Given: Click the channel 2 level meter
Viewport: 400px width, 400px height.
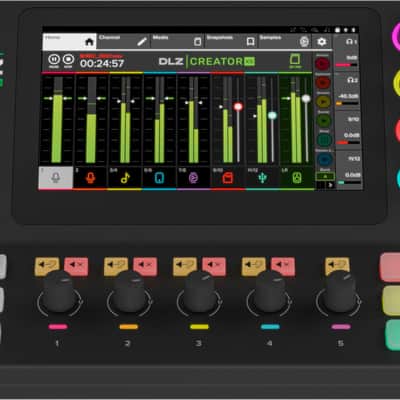Looking at the screenshot, I should pyautogui.click(x=91, y=120).
